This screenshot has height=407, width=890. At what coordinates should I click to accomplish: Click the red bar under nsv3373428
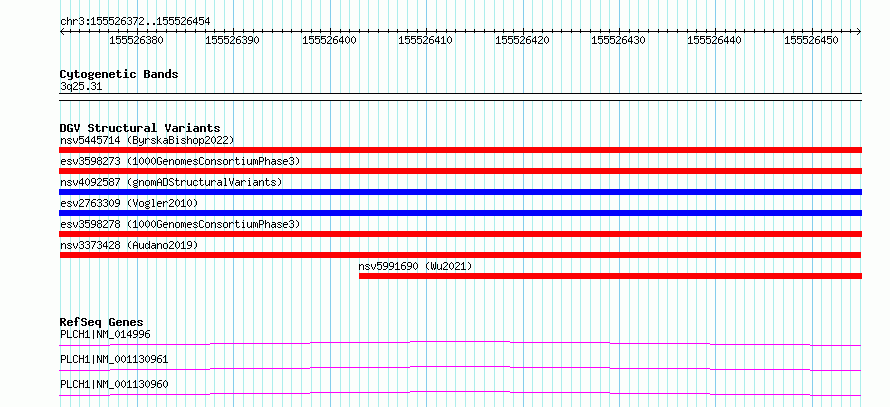tap(460, 255)
